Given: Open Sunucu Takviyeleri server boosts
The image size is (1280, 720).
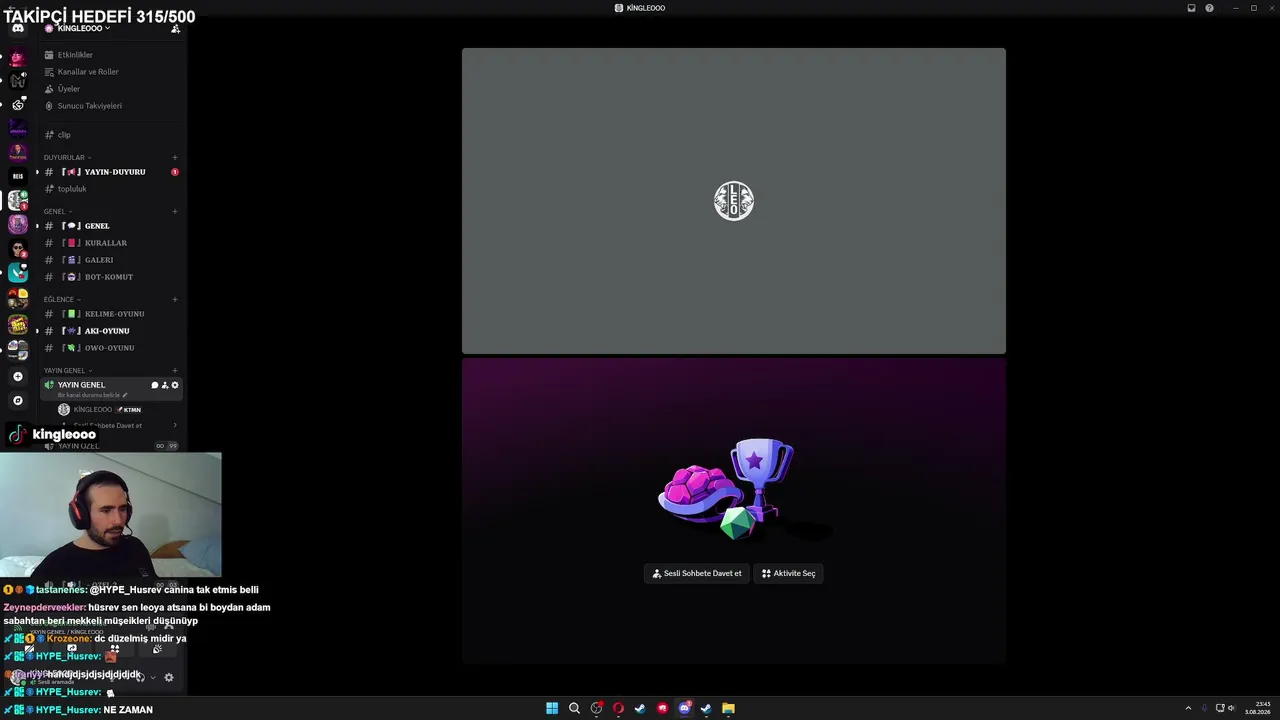Looking at the screenshot, I should pos(89,106).
